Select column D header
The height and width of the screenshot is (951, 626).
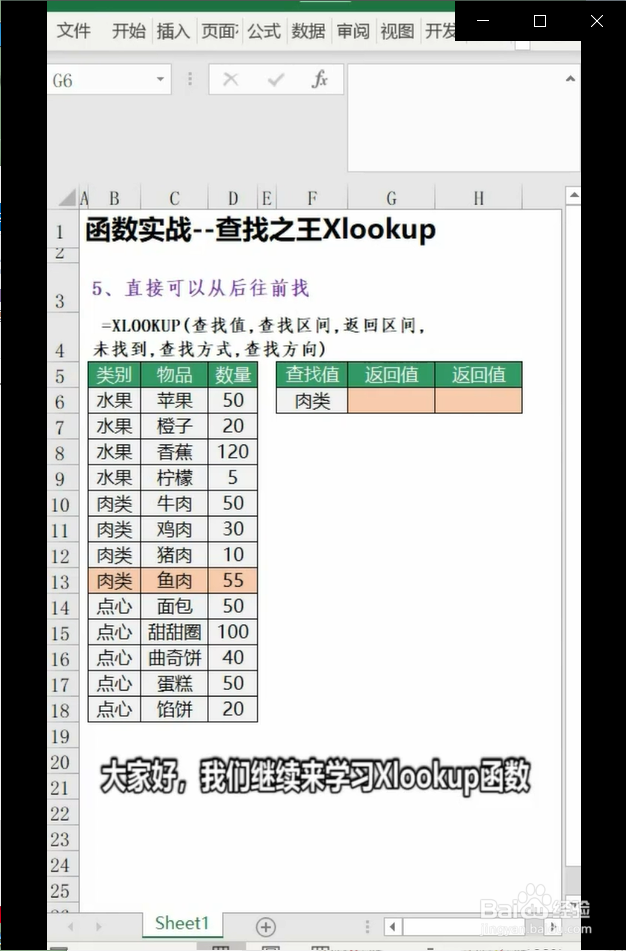point(233,198)
